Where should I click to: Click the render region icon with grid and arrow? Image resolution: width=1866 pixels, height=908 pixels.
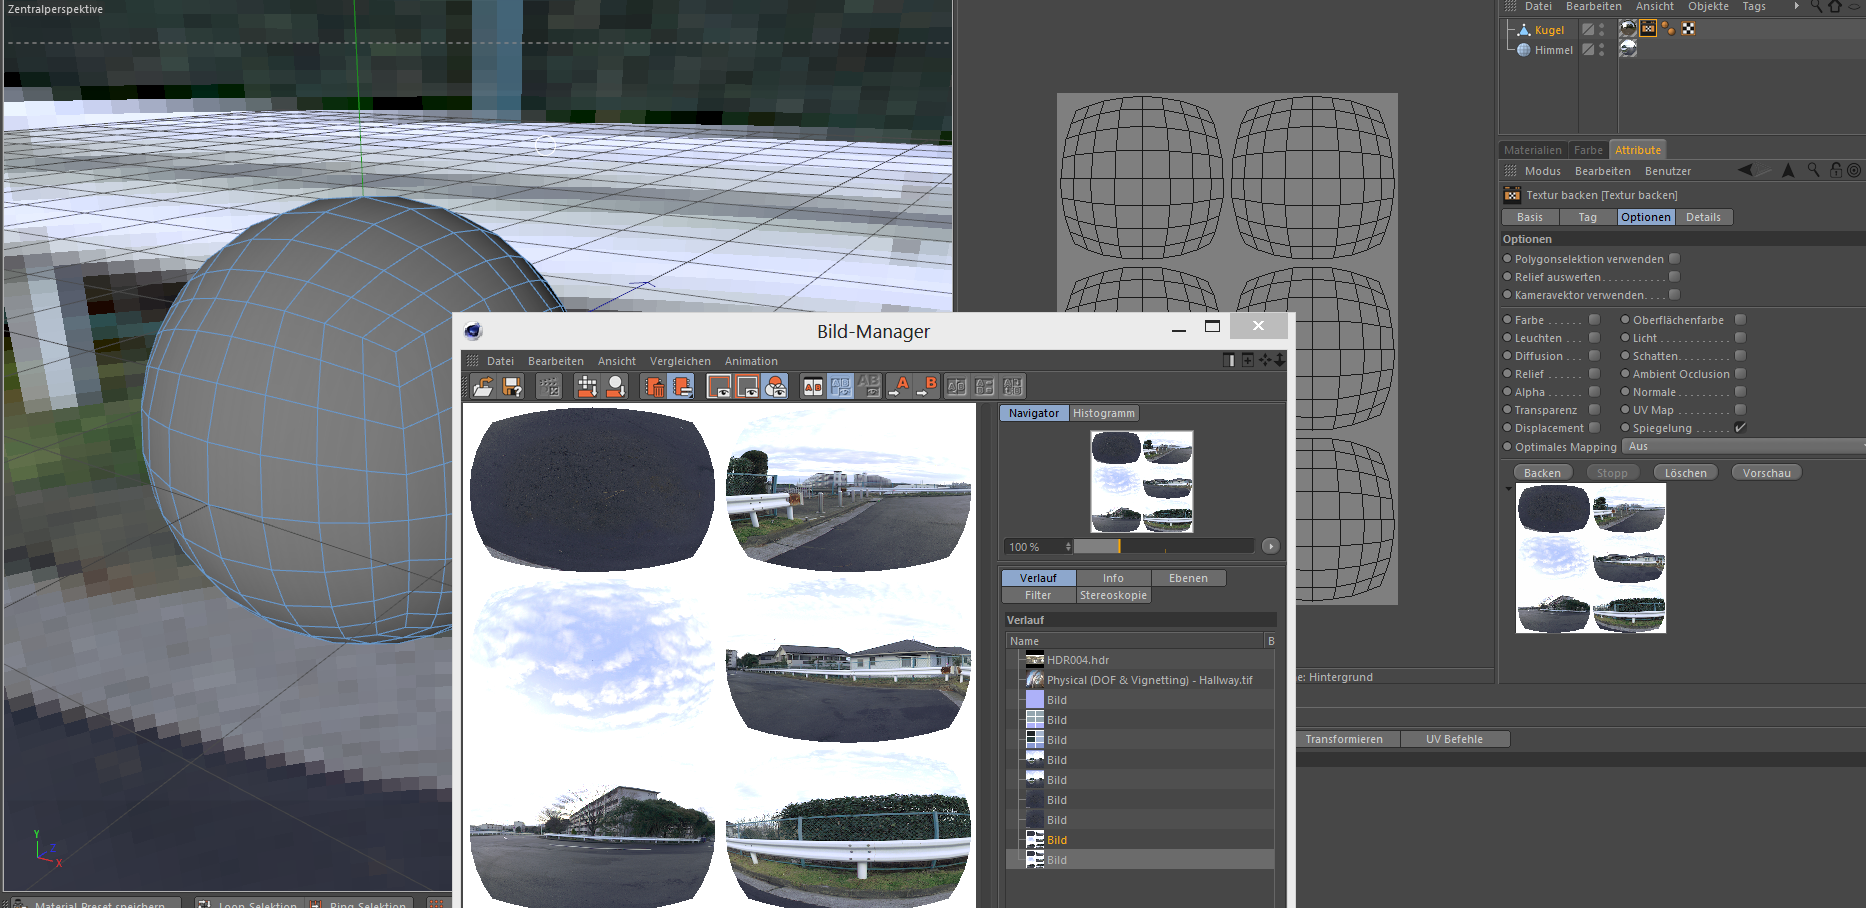pos(587,386)
